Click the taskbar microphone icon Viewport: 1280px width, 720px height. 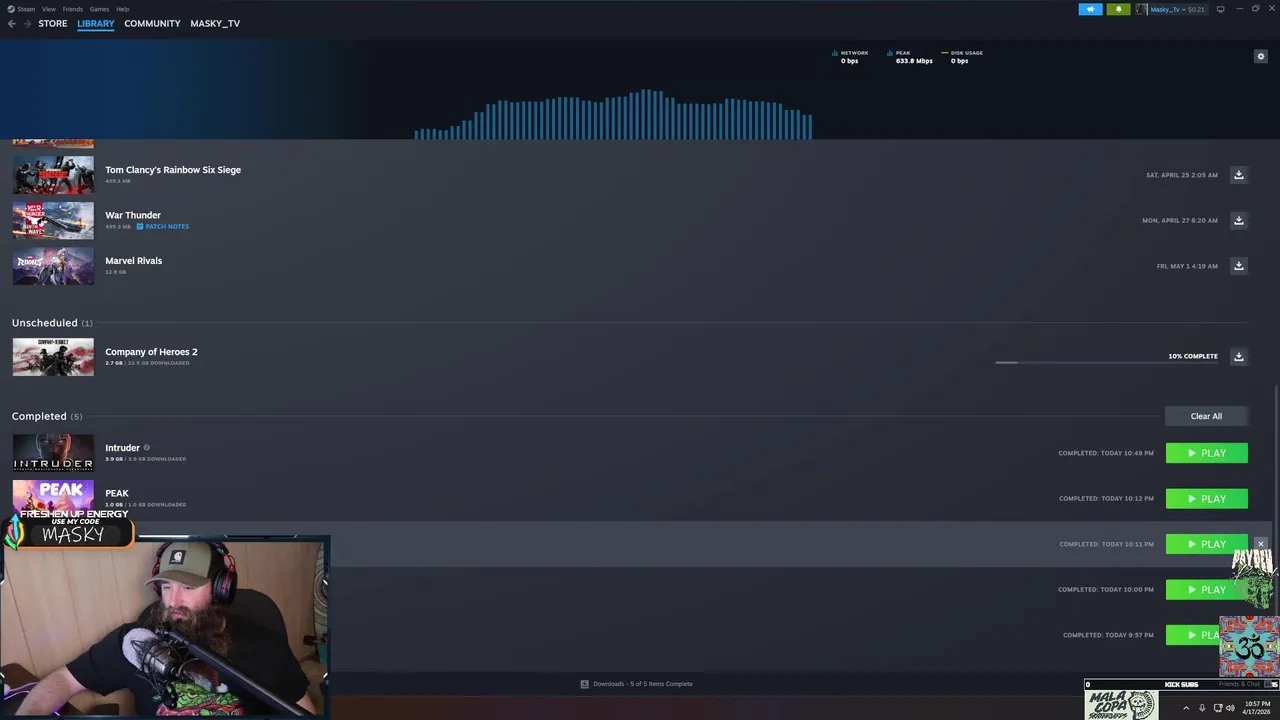point(1202,708)
